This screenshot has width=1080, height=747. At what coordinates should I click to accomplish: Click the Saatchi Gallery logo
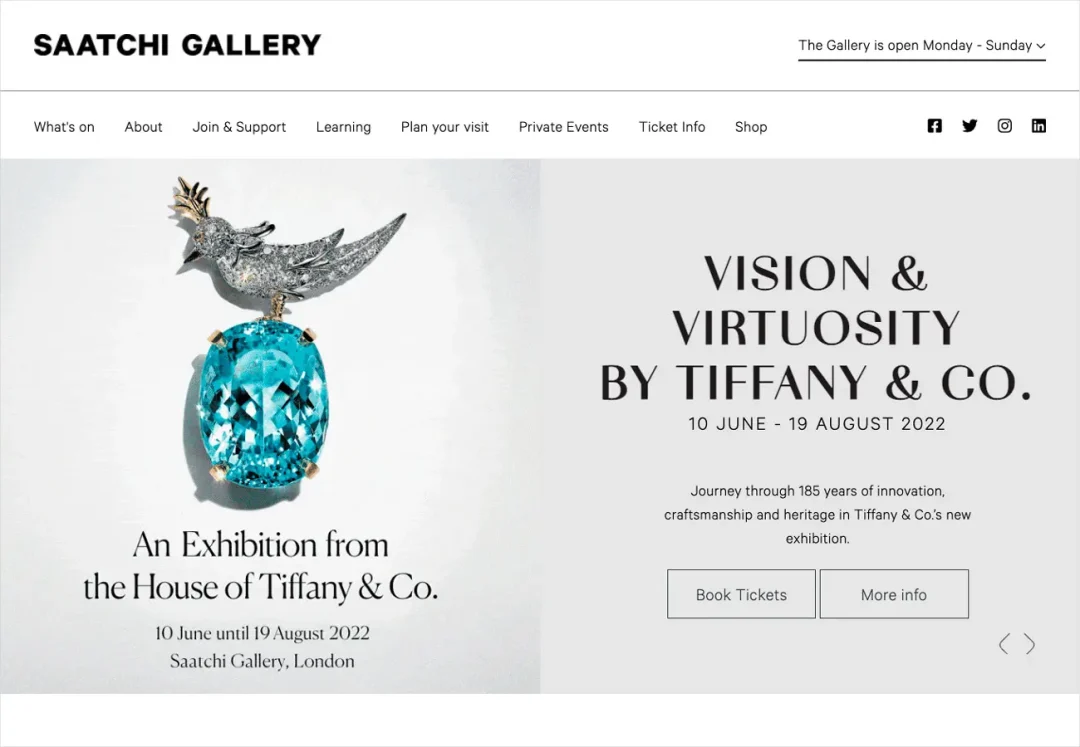(177, 45)
